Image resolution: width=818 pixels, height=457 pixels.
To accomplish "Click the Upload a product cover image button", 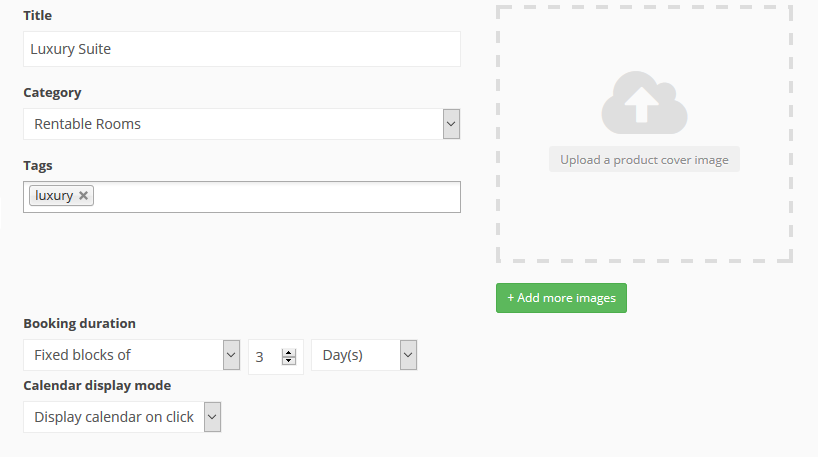I will click(644, 160).
